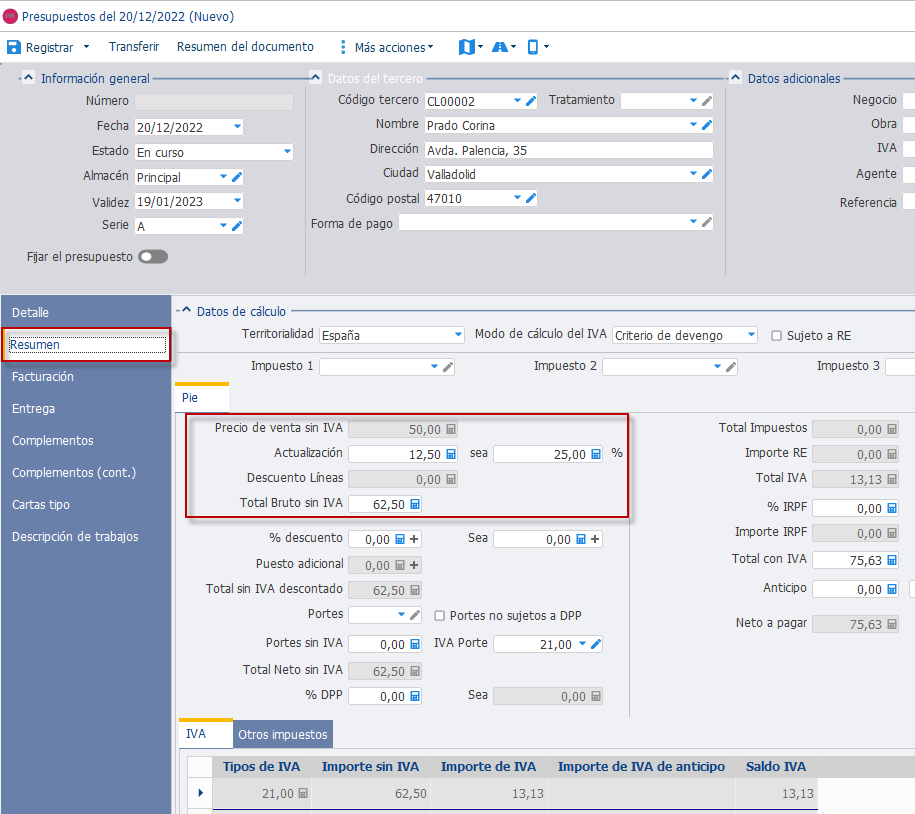Expand the Territorialidad España dropdown

point(459,335)
